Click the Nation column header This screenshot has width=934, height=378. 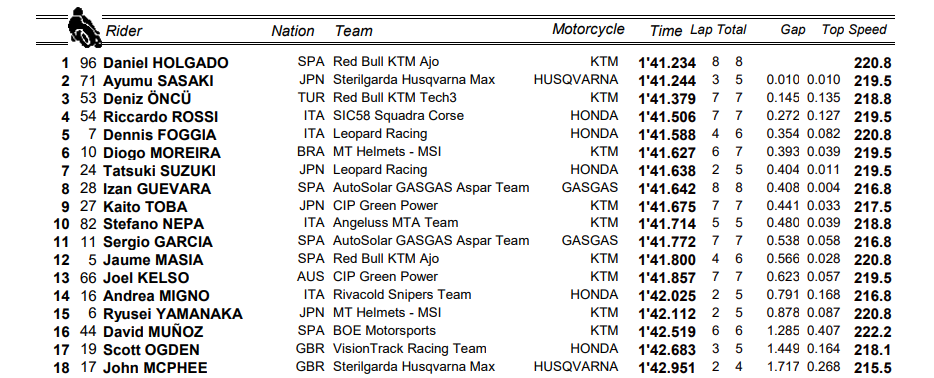tap(293, 31)
